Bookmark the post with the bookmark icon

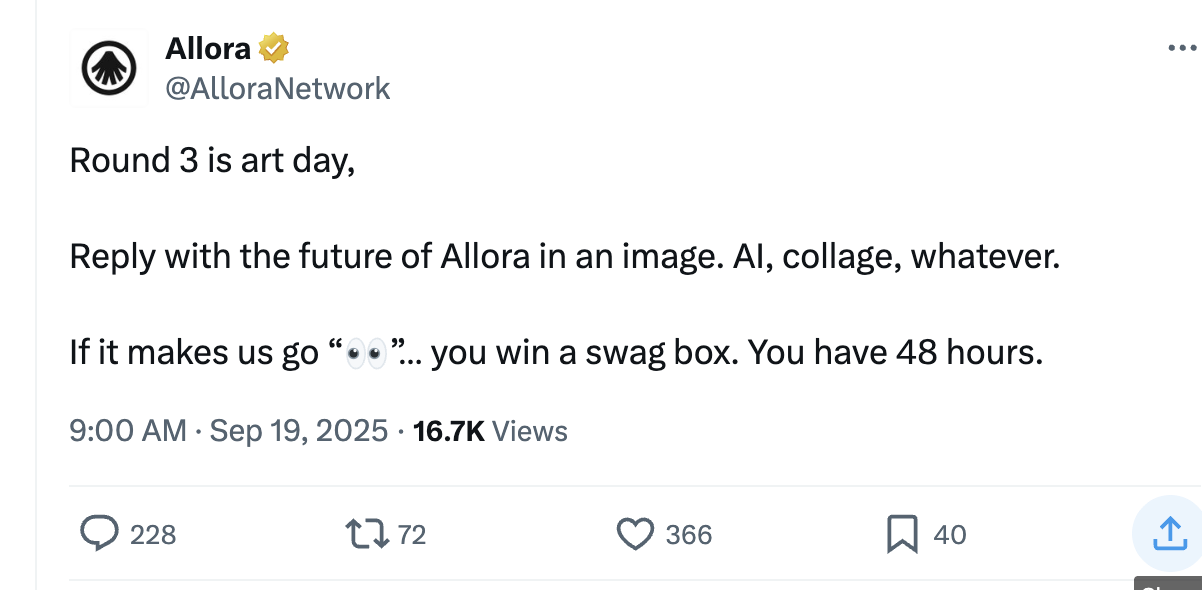[x=902, y=533]
